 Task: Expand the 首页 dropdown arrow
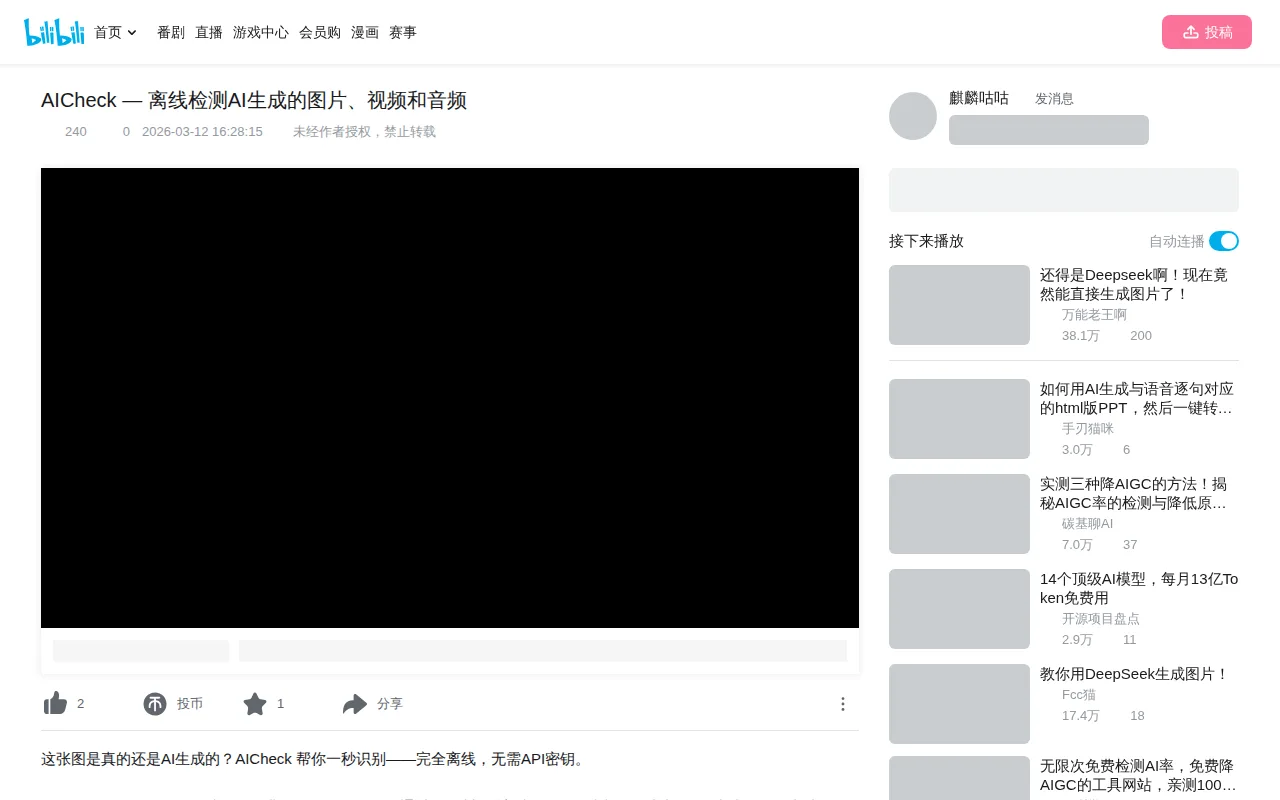click(132, 32)
